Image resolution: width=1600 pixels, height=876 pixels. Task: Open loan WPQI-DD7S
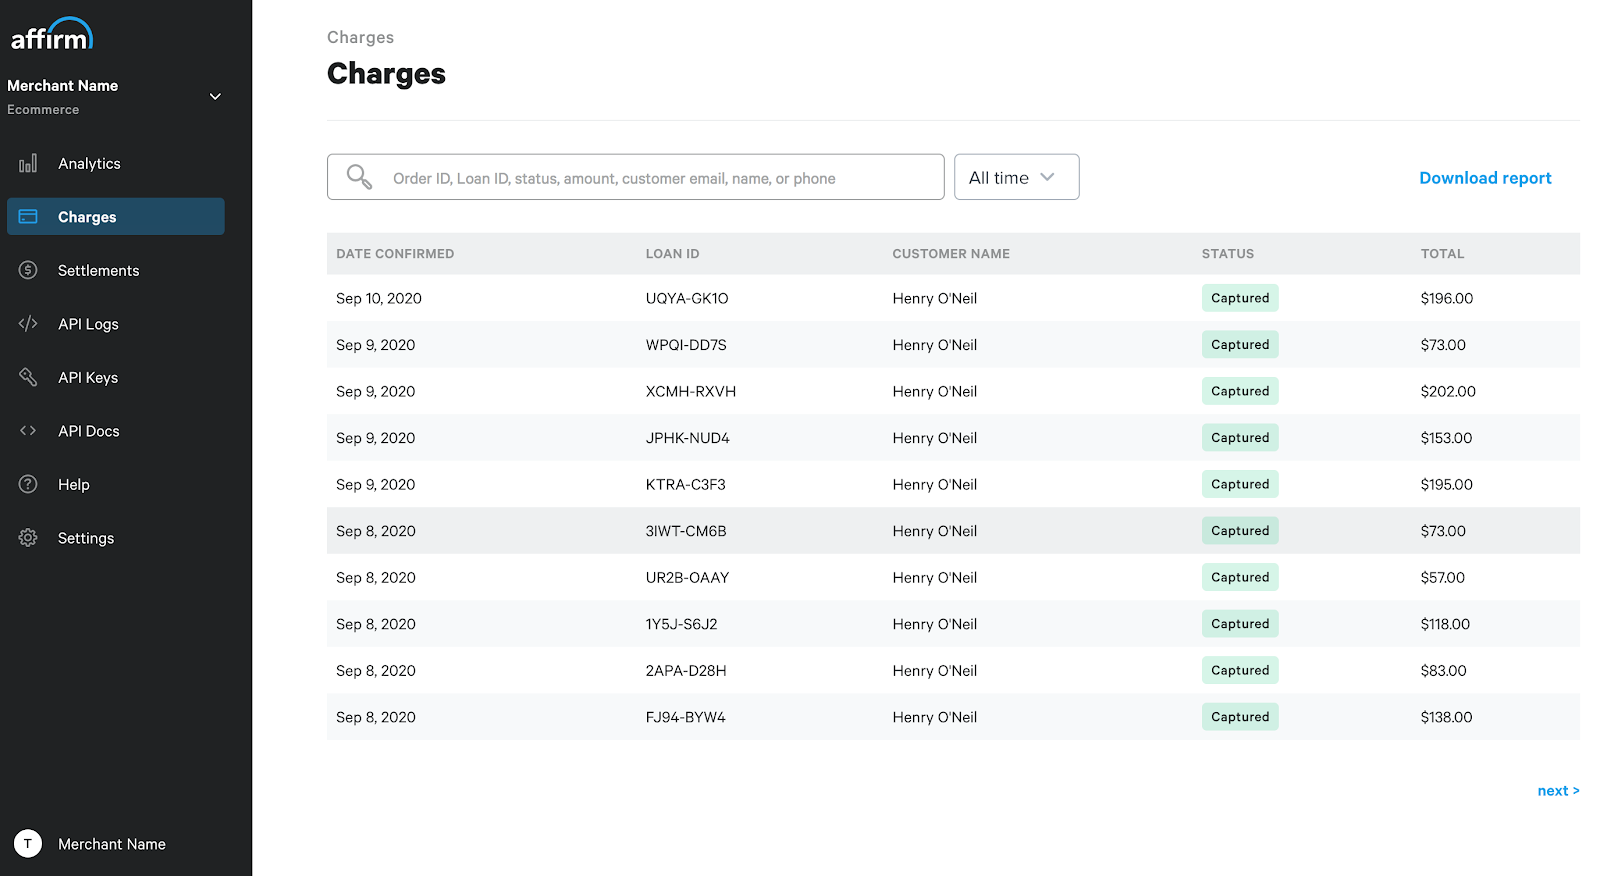tap(686, 345)
